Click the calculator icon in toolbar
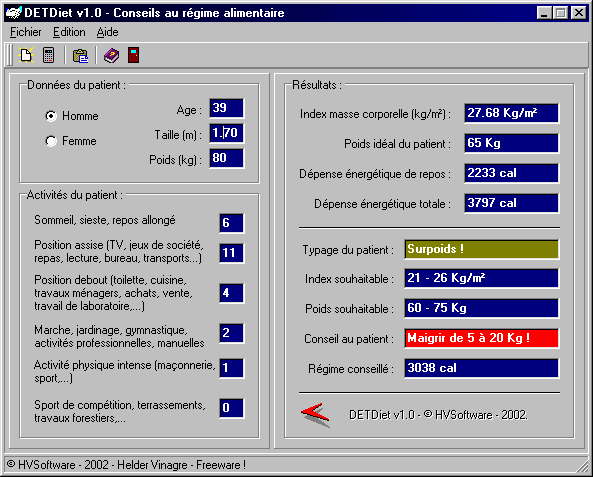 (48, 55)
